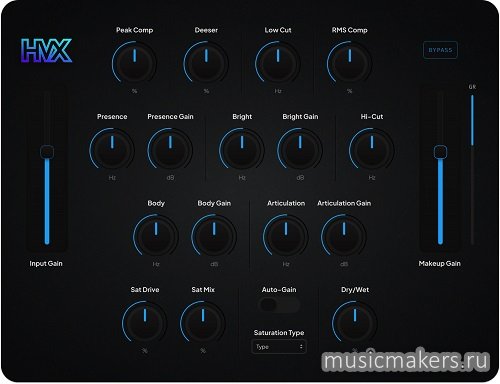Click the Input Gain fader handle
Image resolution: width=500 pixels, height=384 pixels.
click(47, 152)
